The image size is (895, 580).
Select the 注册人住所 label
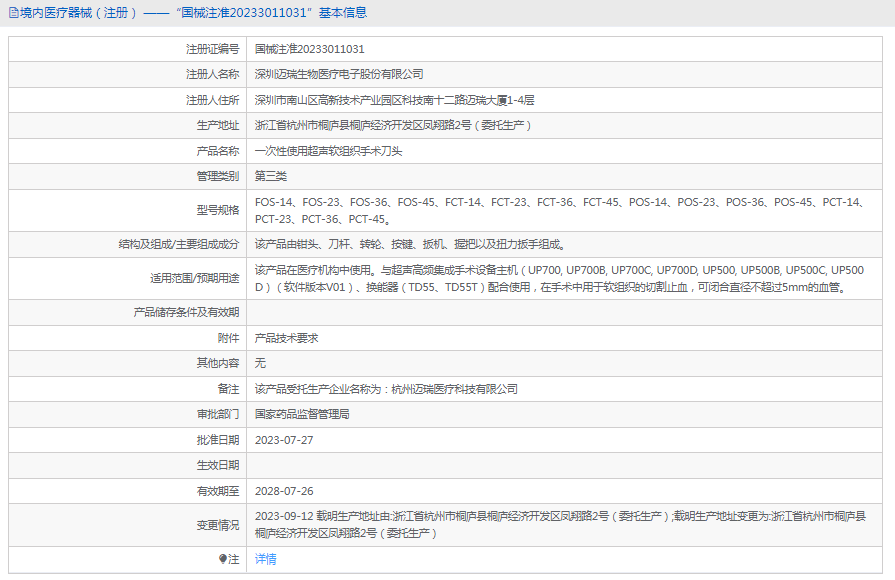coord(212,100)
